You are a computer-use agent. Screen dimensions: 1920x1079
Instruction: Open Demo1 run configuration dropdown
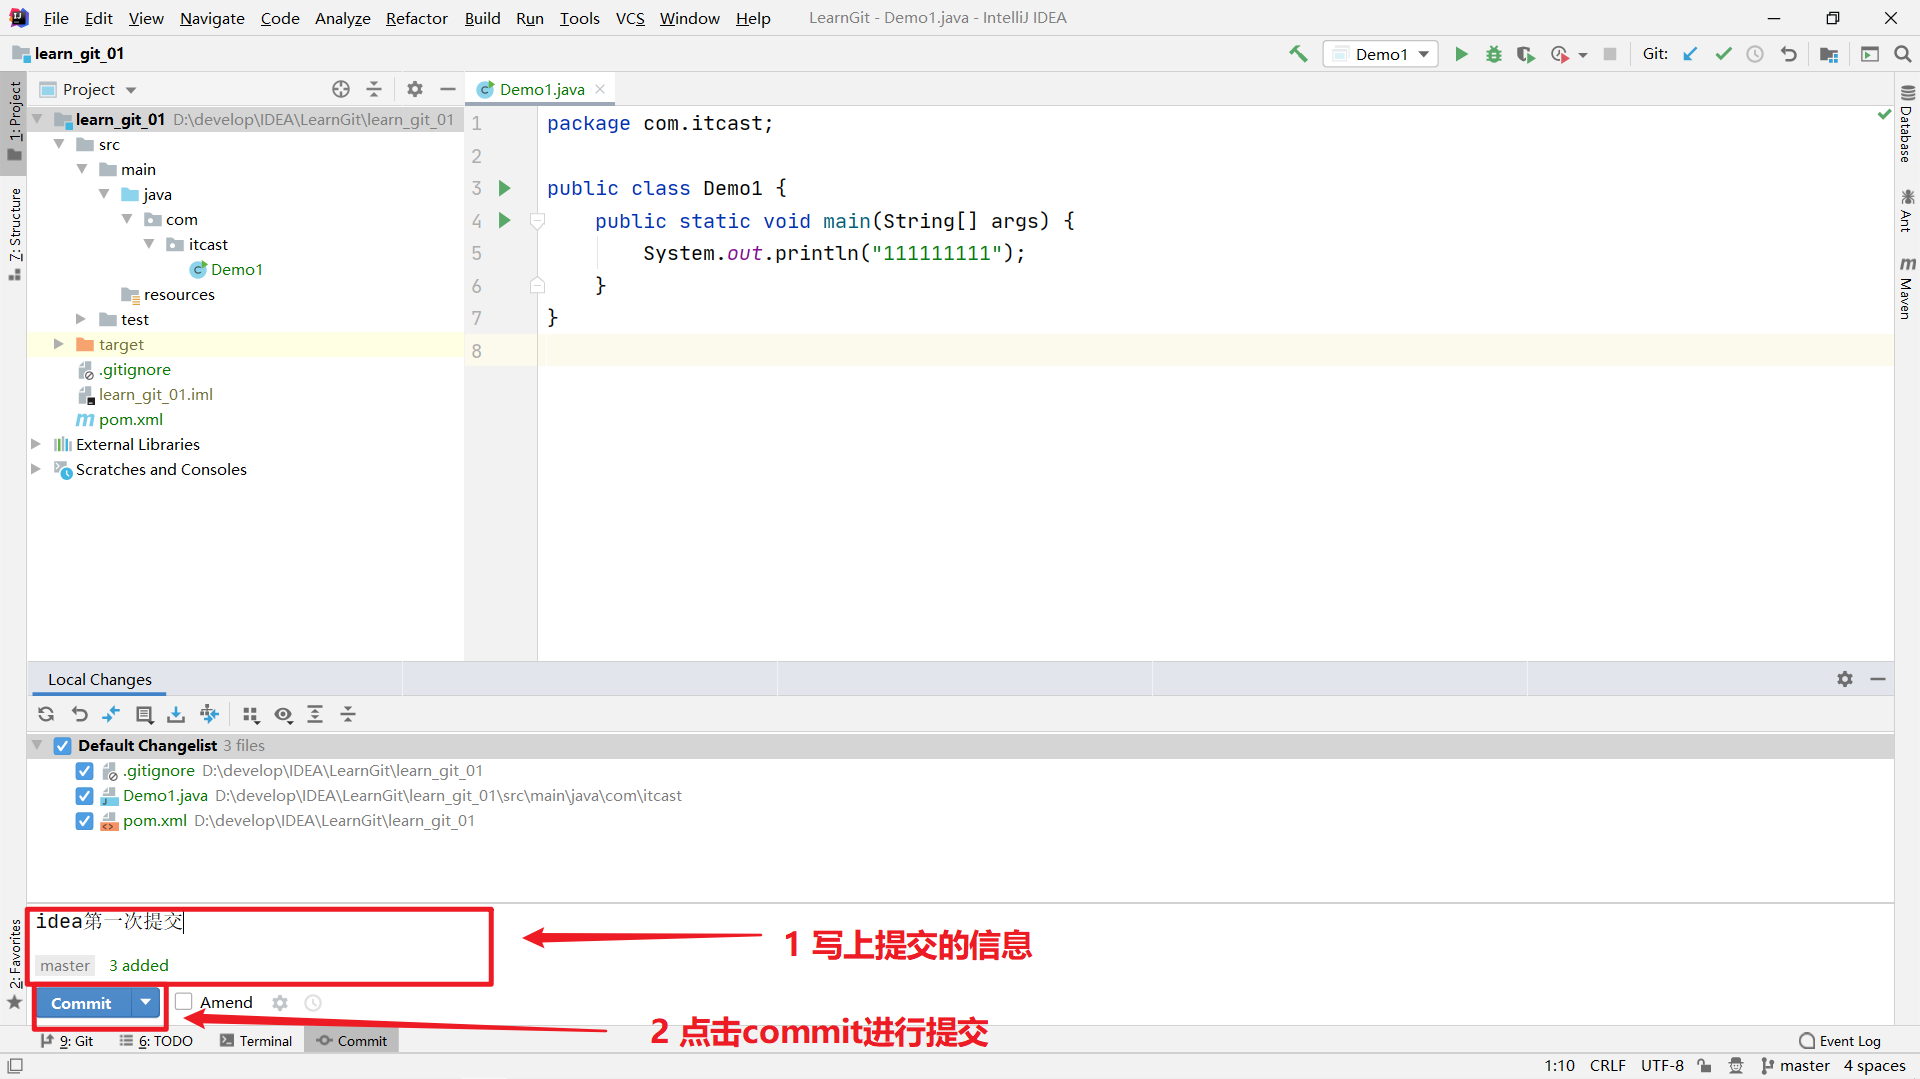coord(1381,54)
